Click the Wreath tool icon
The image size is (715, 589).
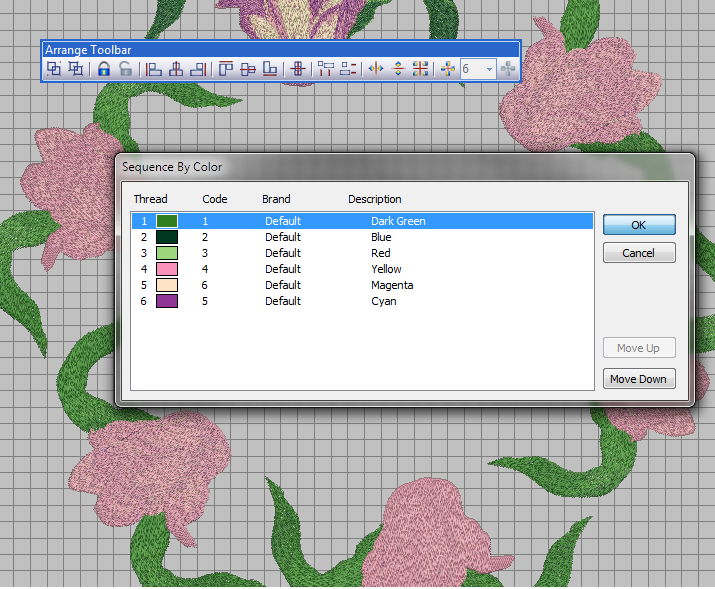pos(448,69)
